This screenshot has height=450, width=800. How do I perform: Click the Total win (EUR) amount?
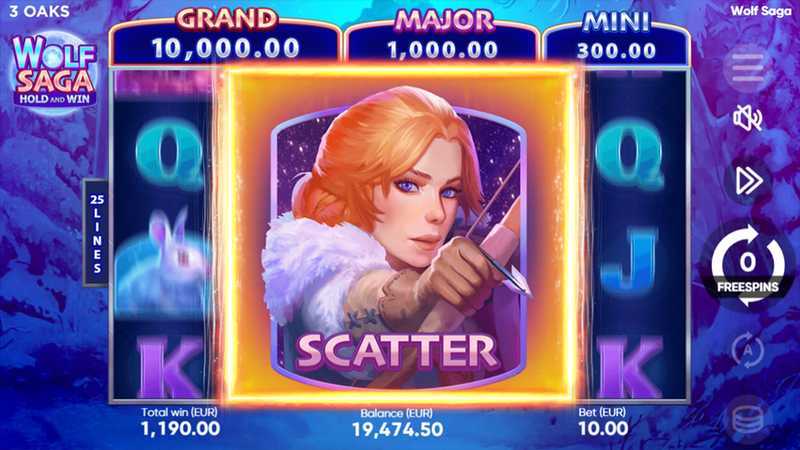(x=181, y=429)
